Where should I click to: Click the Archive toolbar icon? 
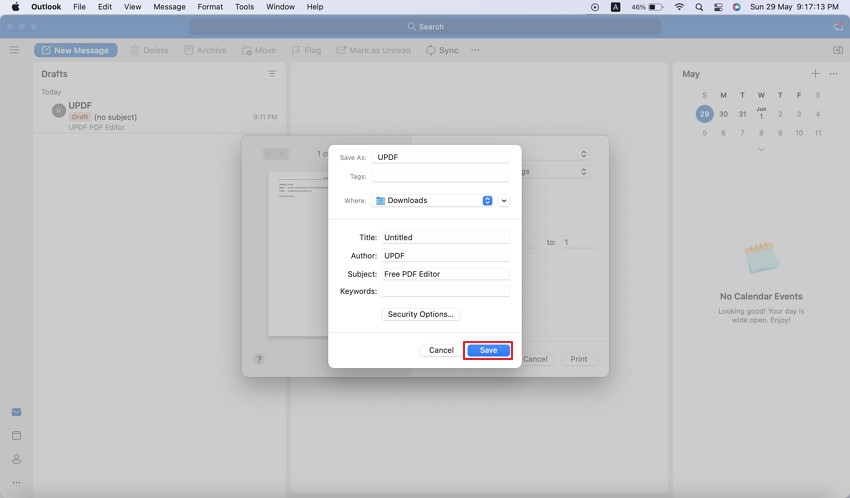point(205,50)
